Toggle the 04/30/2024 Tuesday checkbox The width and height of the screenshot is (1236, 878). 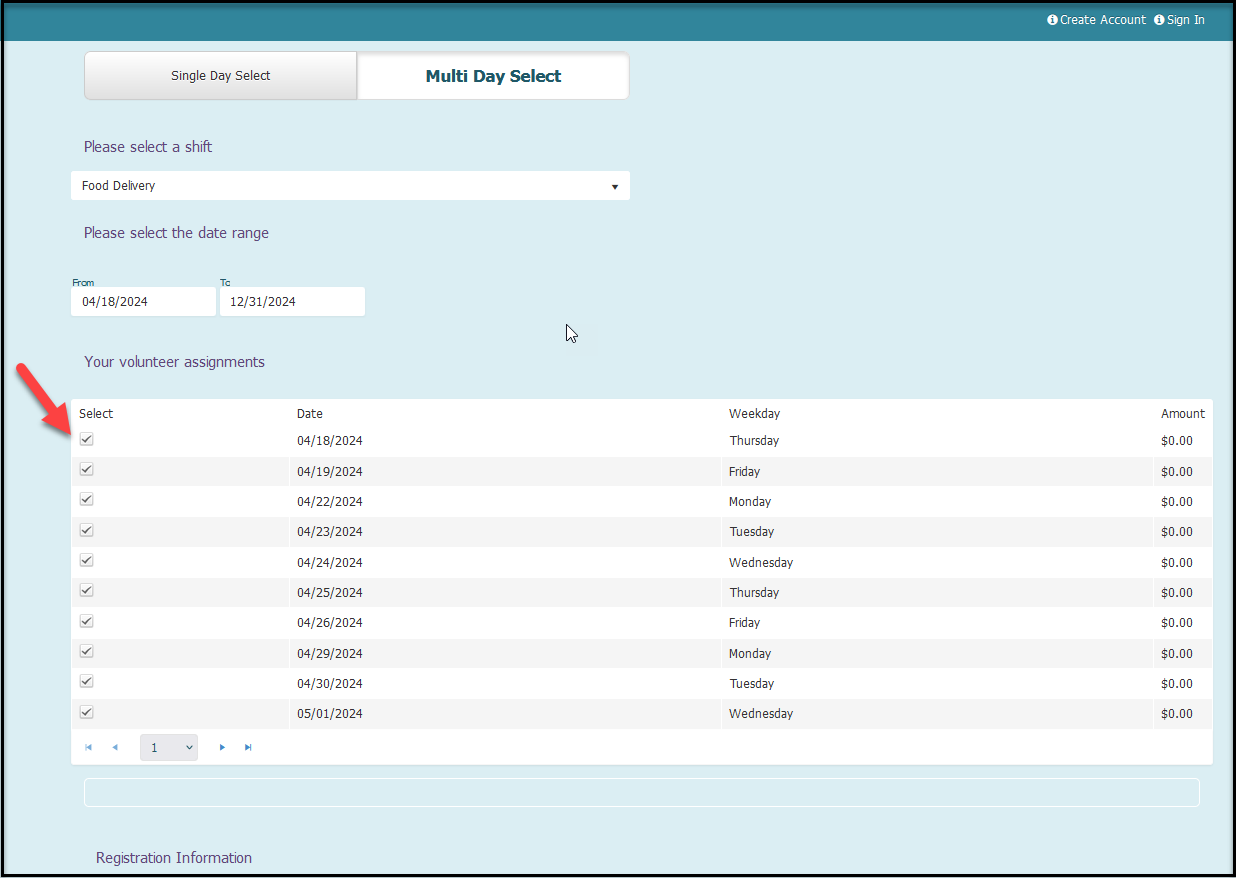(x=87, y=681)
